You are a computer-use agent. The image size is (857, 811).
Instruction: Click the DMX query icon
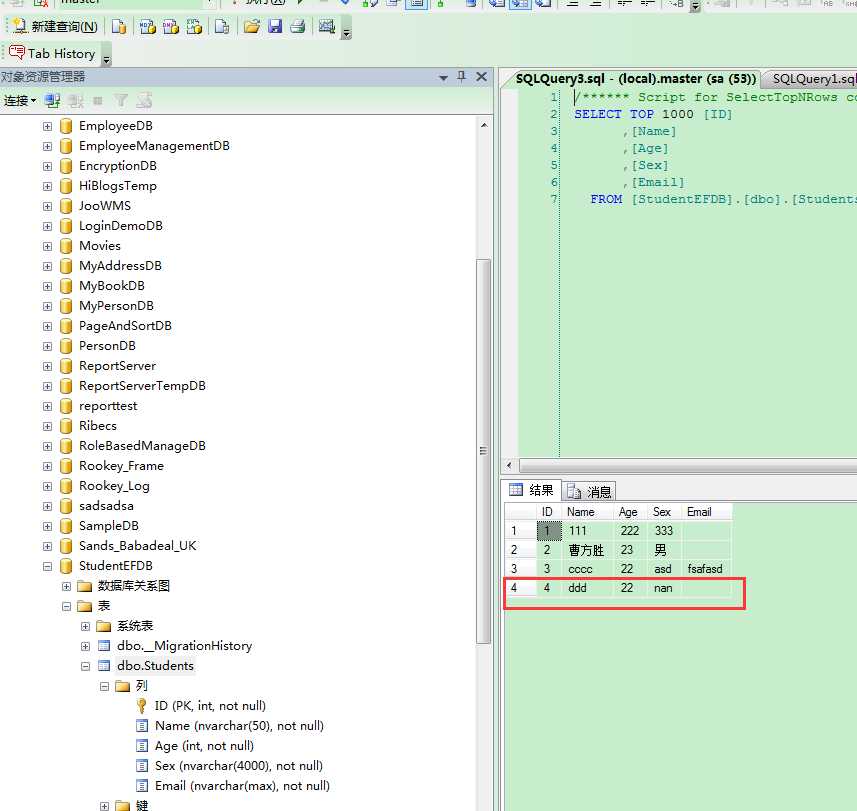click(171, 26)
